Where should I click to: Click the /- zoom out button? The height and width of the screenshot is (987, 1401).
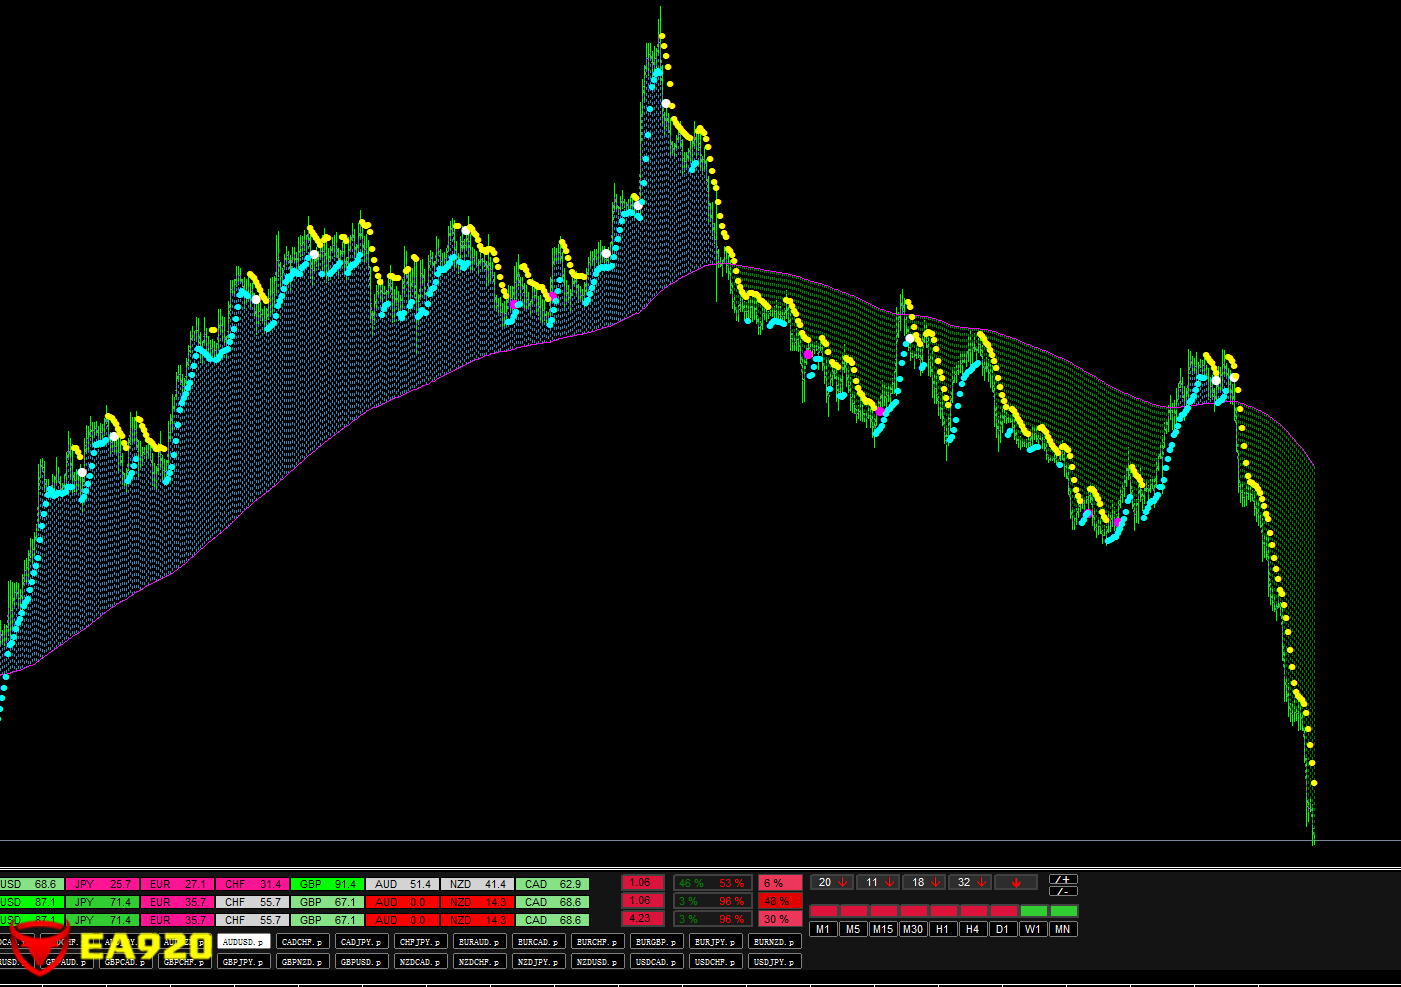click(1063, 891)
